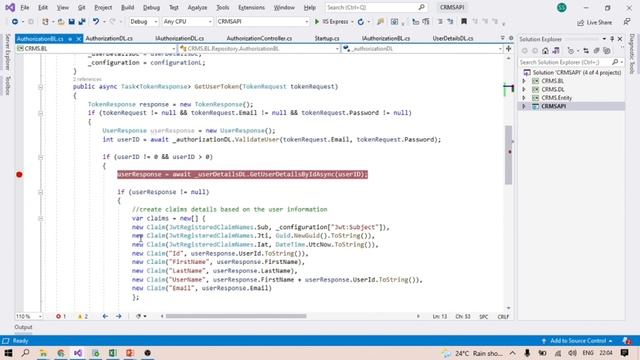
Task: Click Sync with Active Document icon
Action: tap(586, 51)
